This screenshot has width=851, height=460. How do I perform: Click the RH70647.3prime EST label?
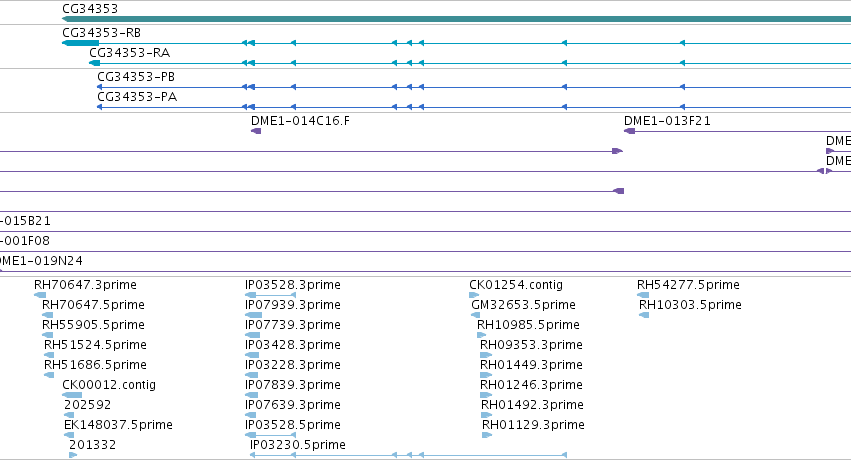pos(85,285)
